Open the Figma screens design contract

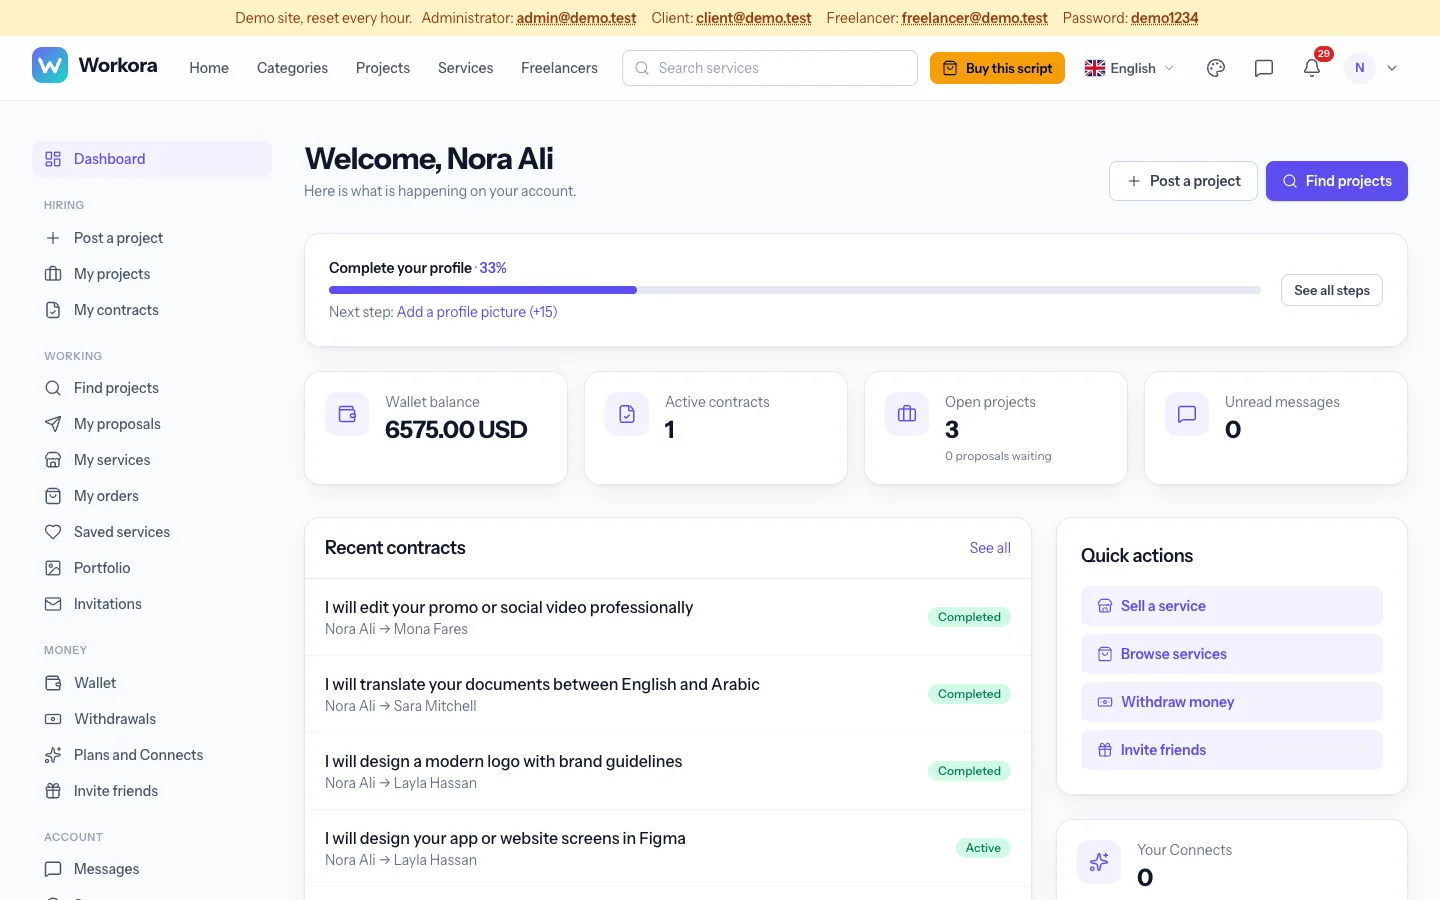click(x=668, y=848)
